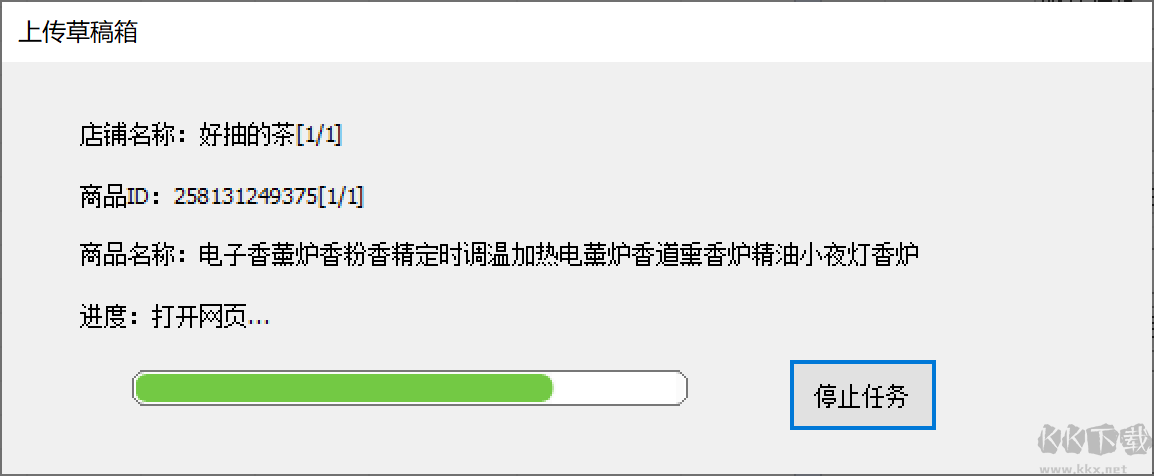
Task: Click the empty white part of progress bar
Action: click(618, 388)
